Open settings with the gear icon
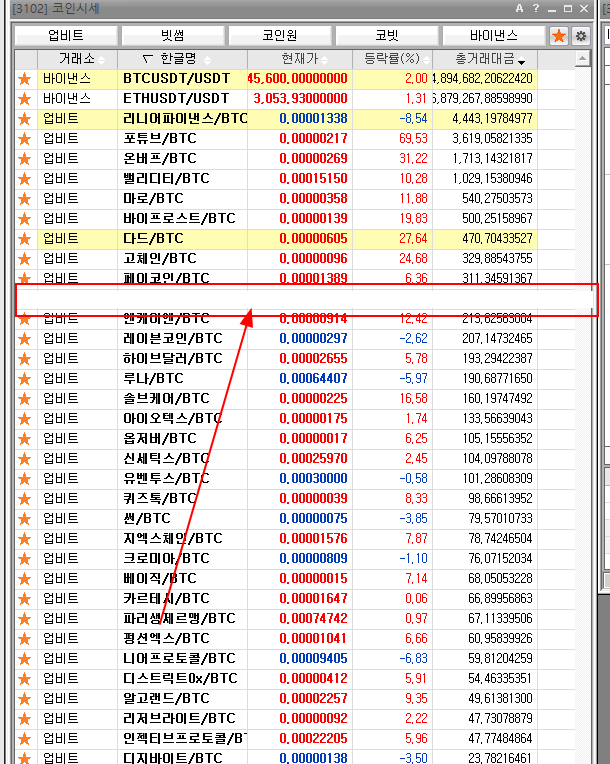610x764 pixels. tap(580, 35)
